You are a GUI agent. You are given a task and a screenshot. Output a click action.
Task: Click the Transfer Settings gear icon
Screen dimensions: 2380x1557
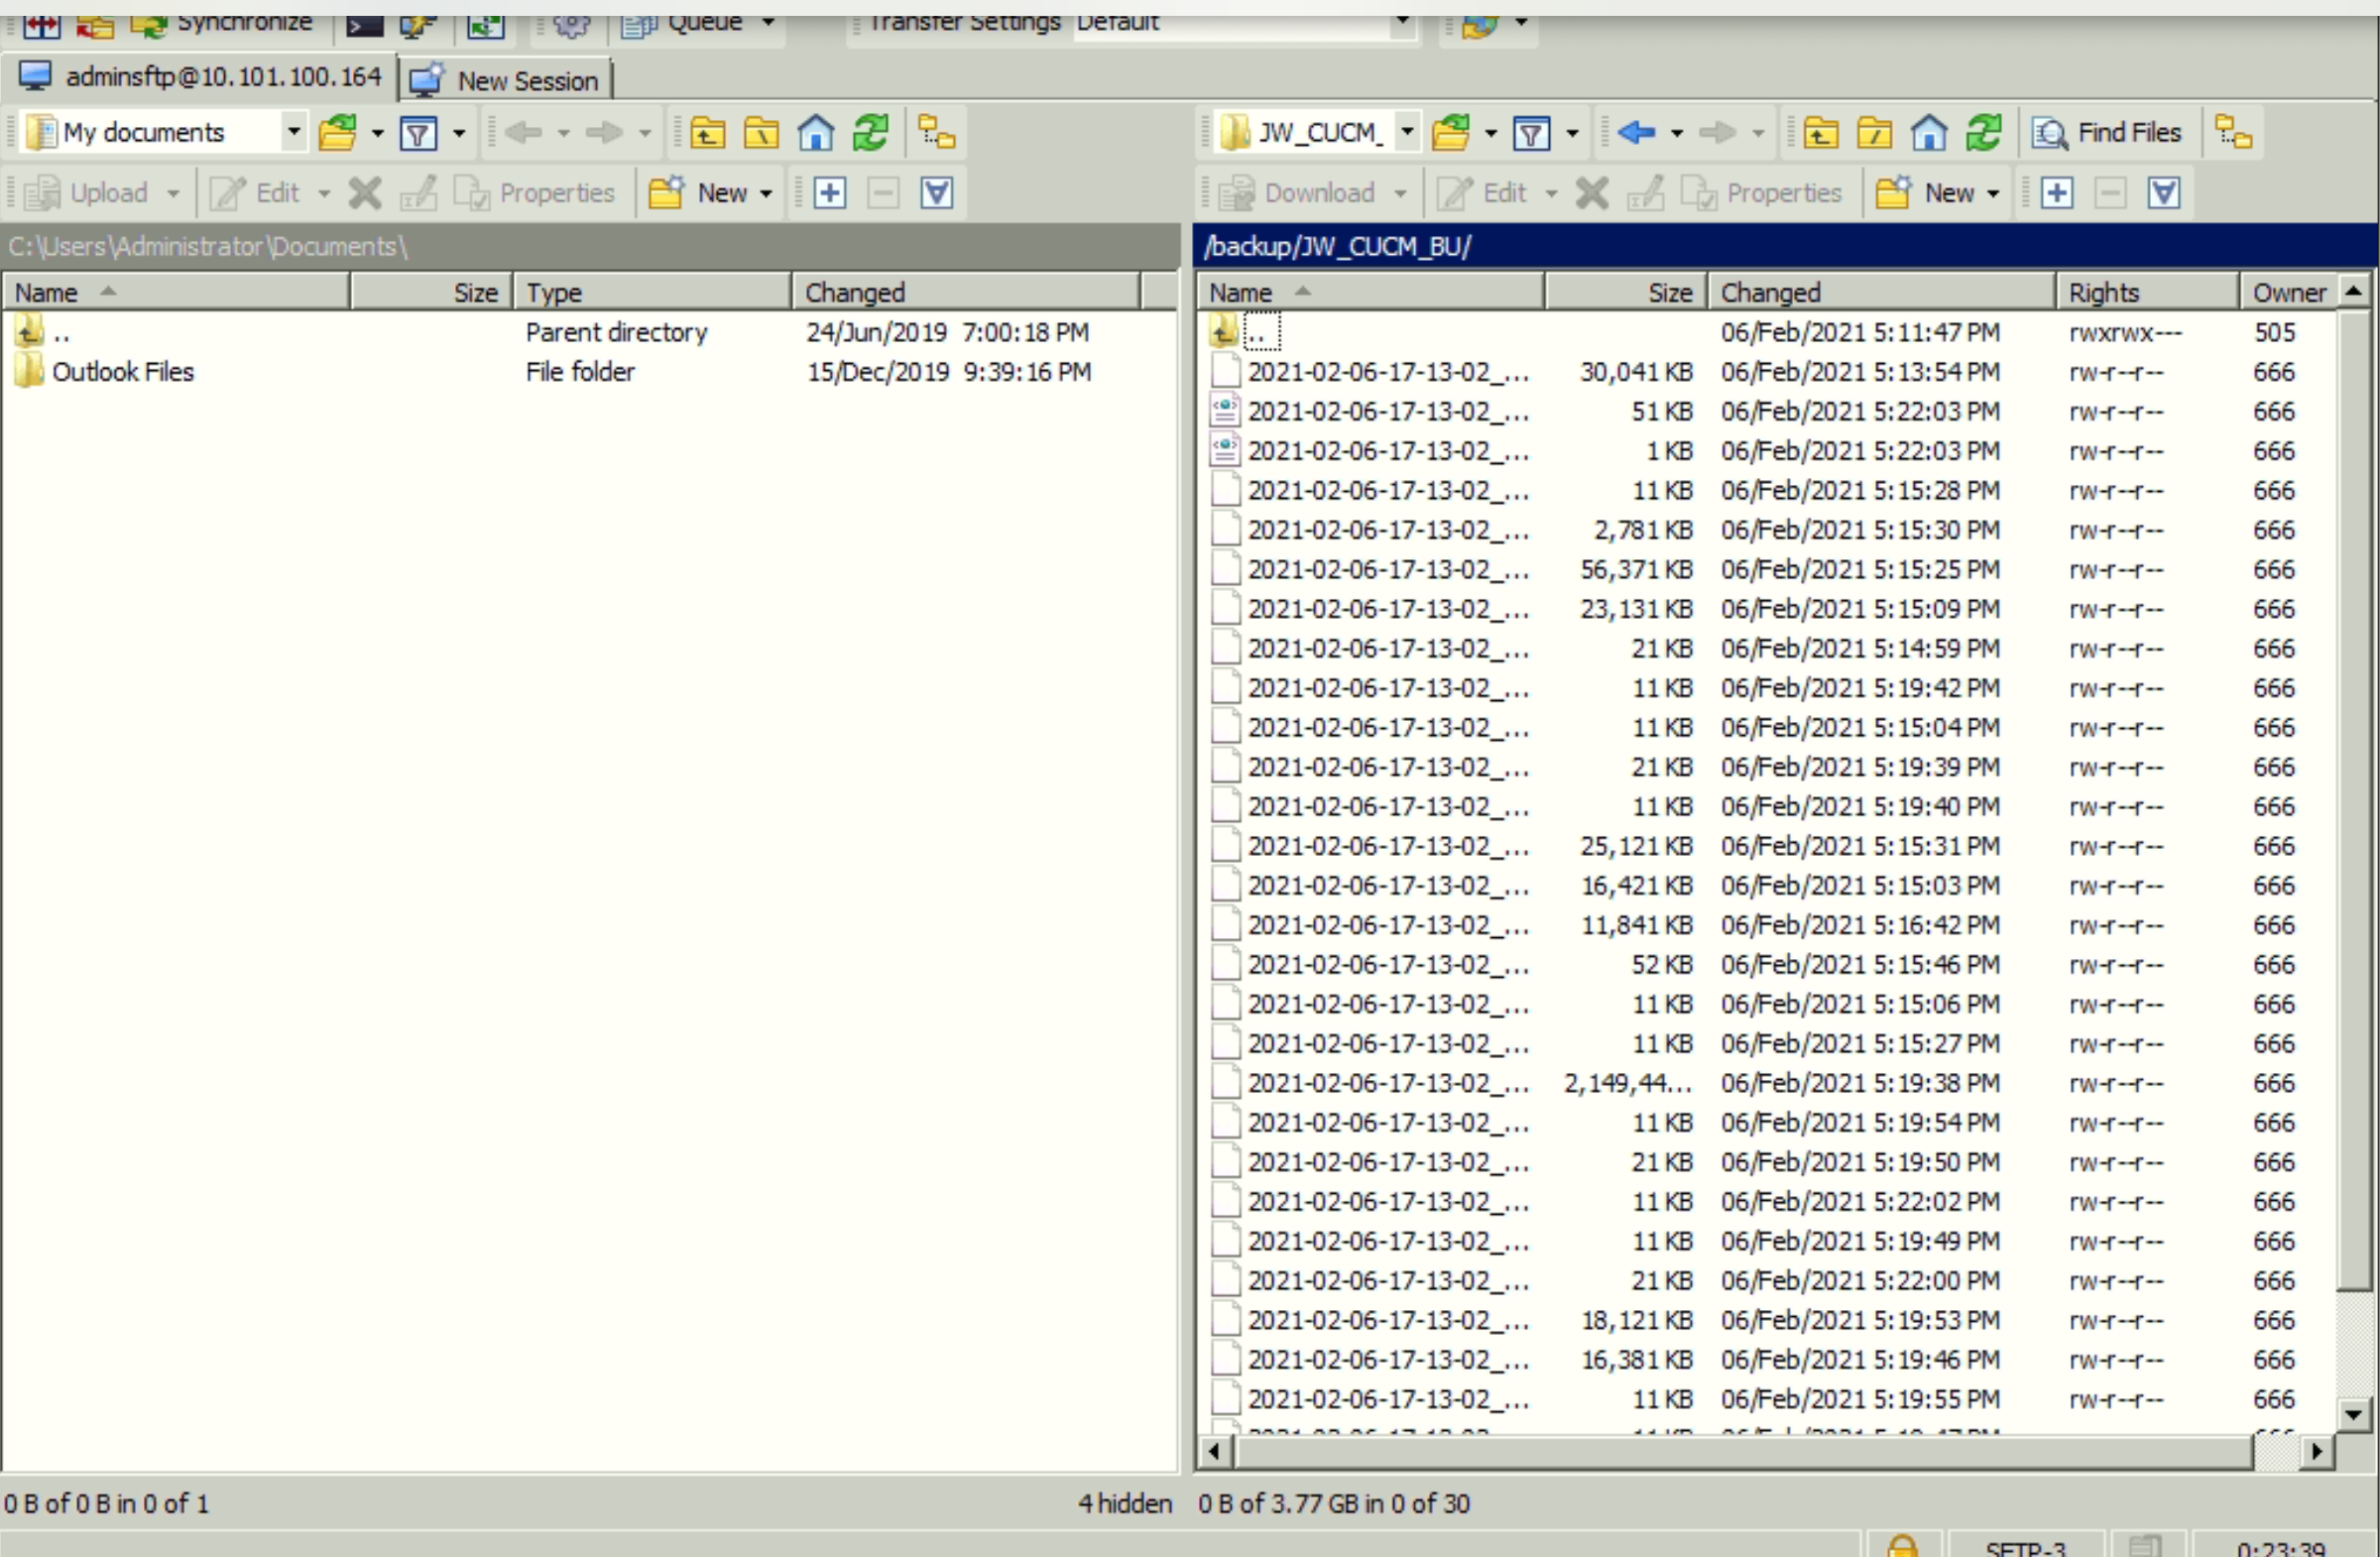point(573,25)
